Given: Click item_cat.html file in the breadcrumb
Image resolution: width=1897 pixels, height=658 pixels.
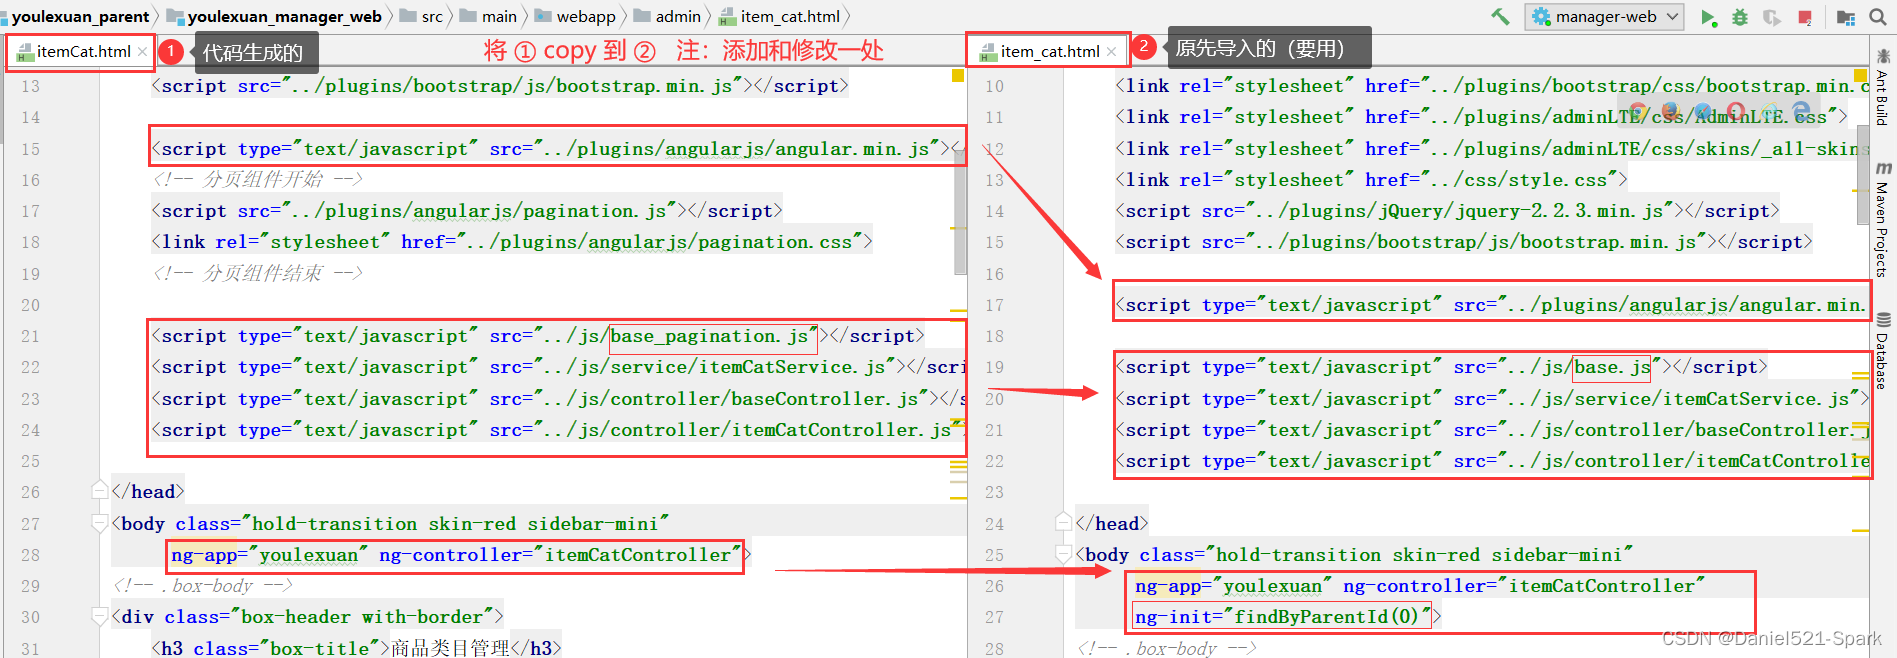Looking at the screenshot, I should coord(780,16).
